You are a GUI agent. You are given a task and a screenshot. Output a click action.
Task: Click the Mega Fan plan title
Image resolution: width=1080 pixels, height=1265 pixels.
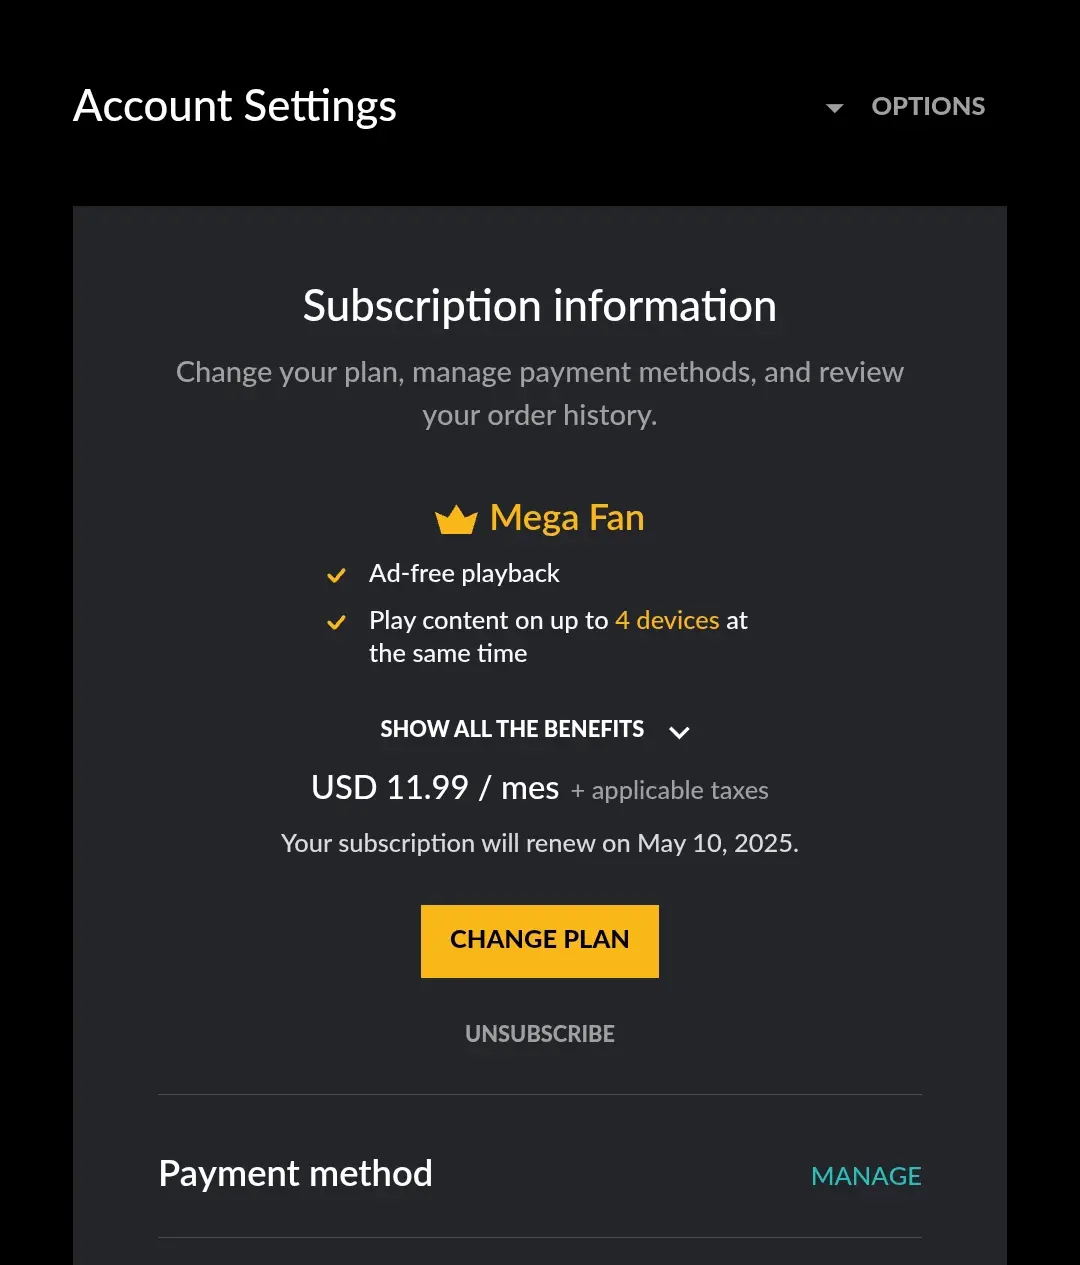click(567, 518)
